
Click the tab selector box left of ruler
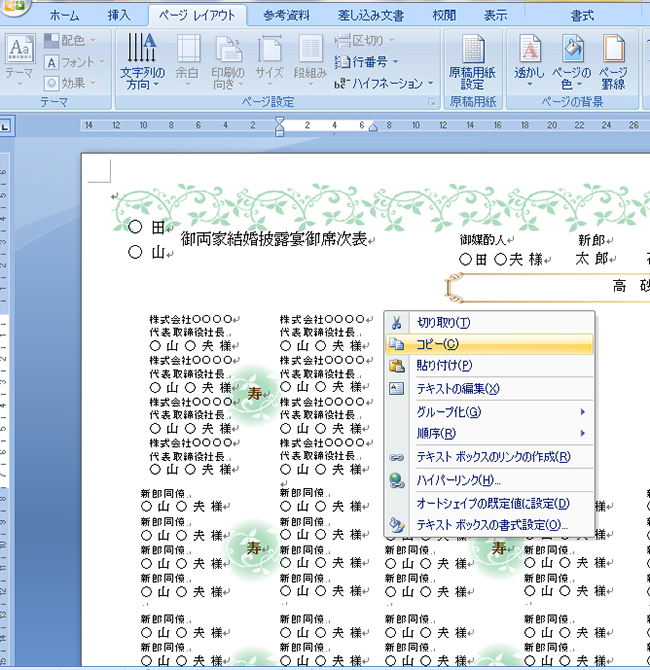tap(5, 127)
